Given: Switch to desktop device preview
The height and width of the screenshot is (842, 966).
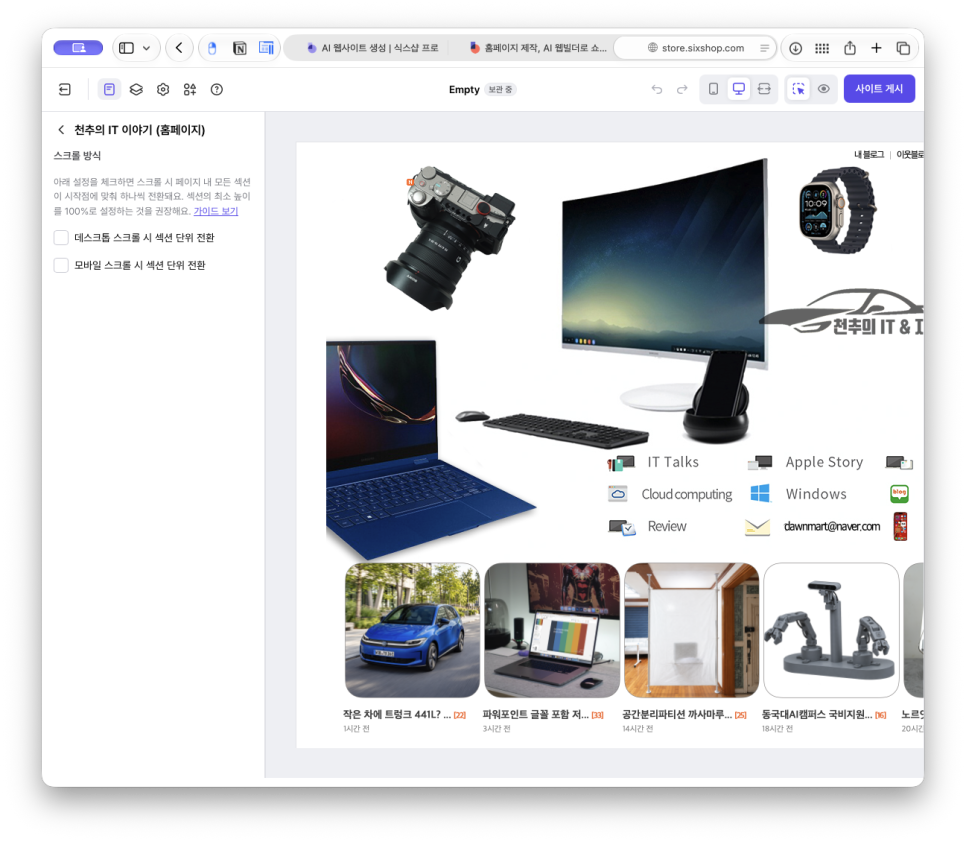Looking at the screenshot, I should pyautogui.click(x=738, y=89).
